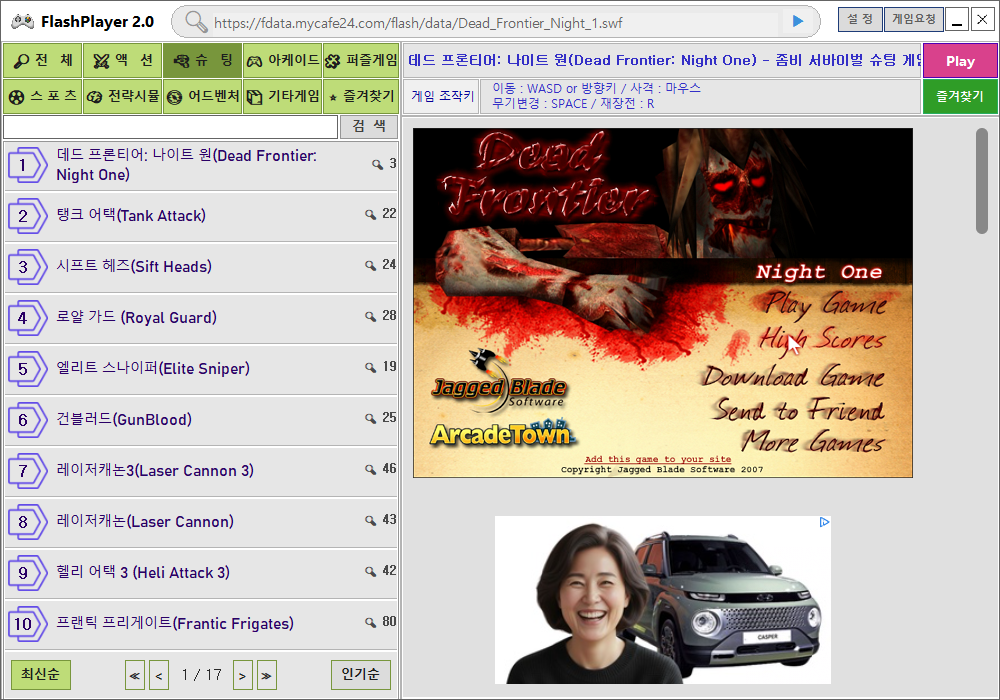Click the number 4 arrow icon
The width and height of the screenshot is (1000, 700).
(27, 318)
